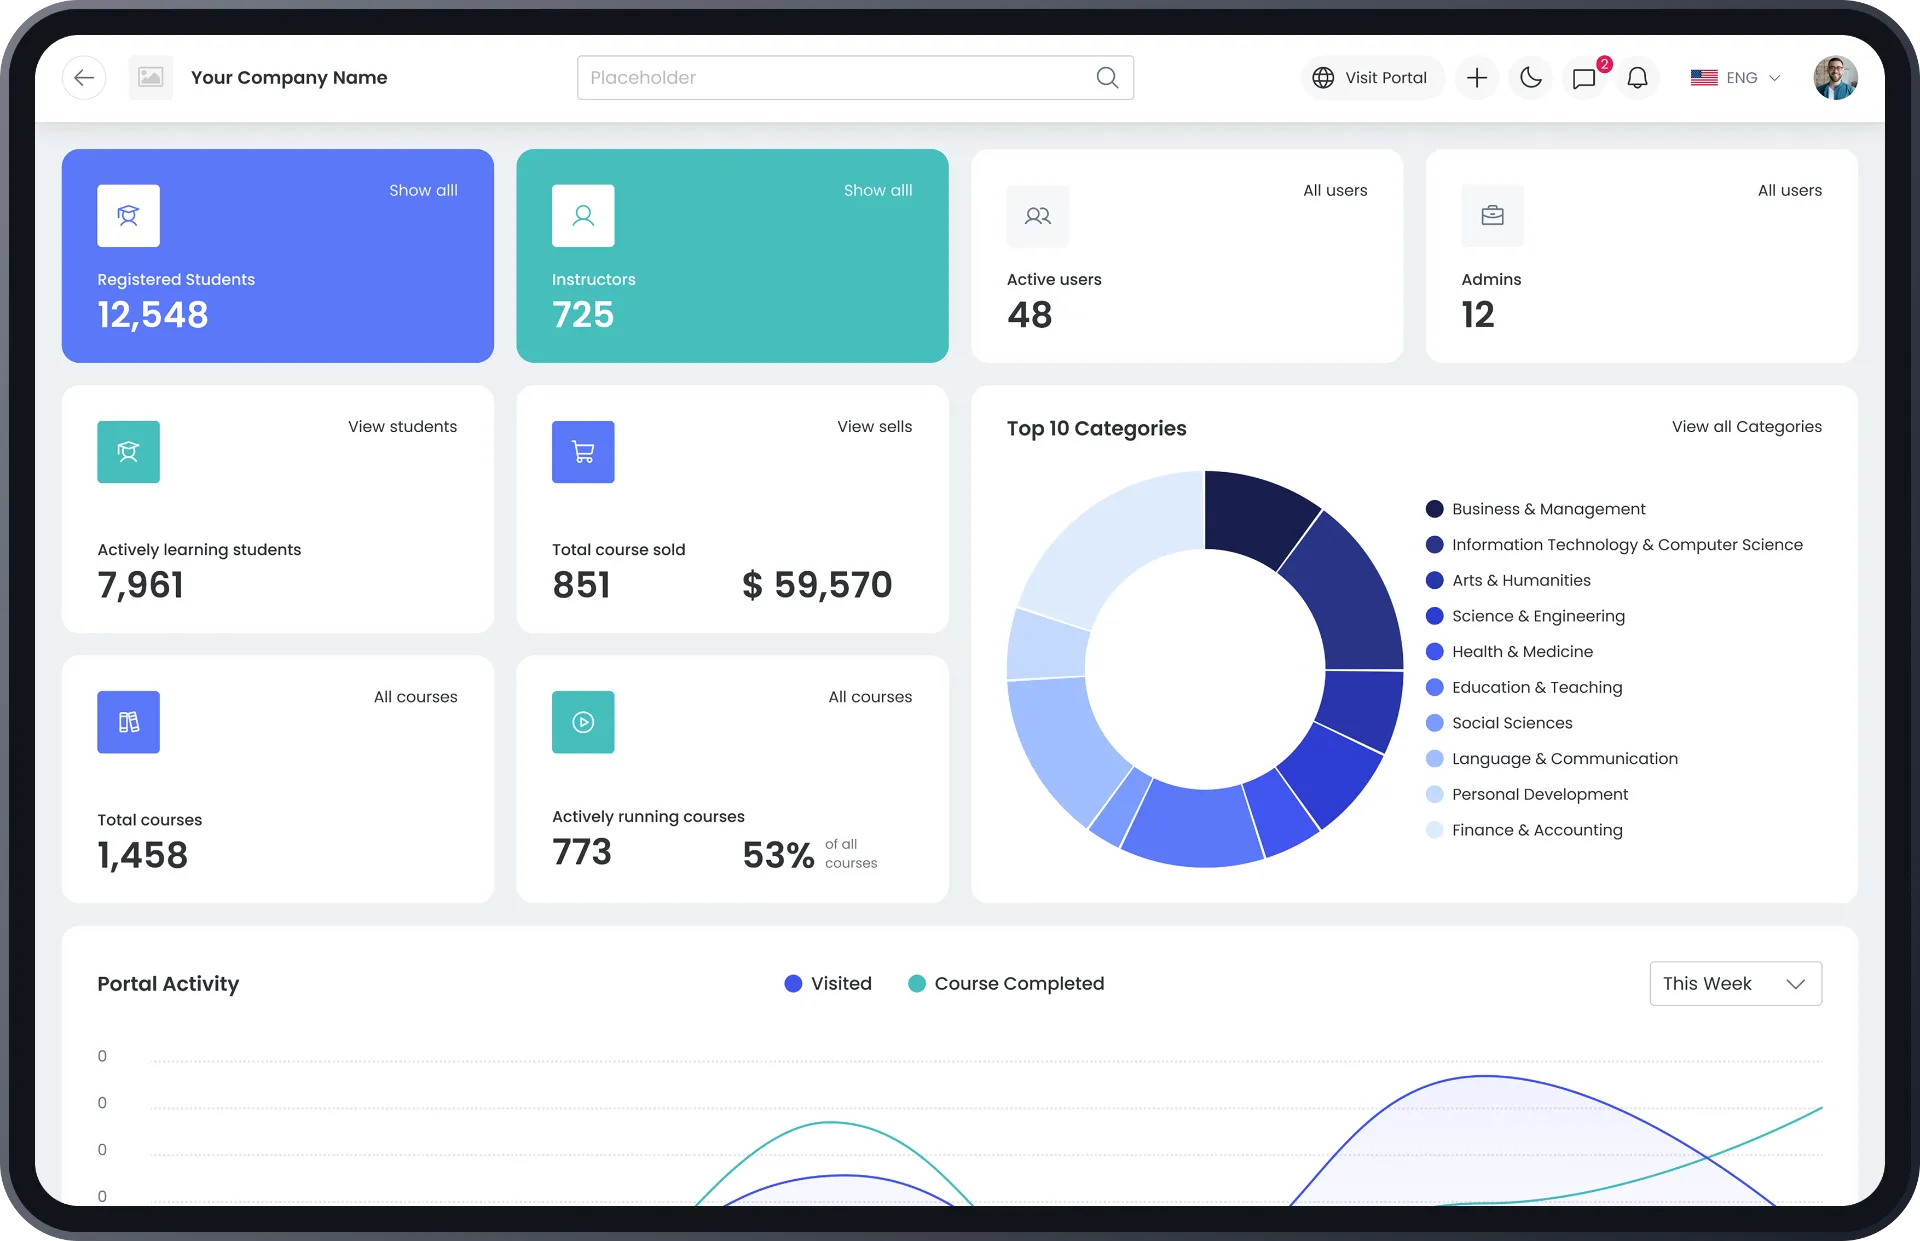Viewport: 1920px width, 1241px height.
Task: Select Business & Management legend entry
Action: [1547, 509]
